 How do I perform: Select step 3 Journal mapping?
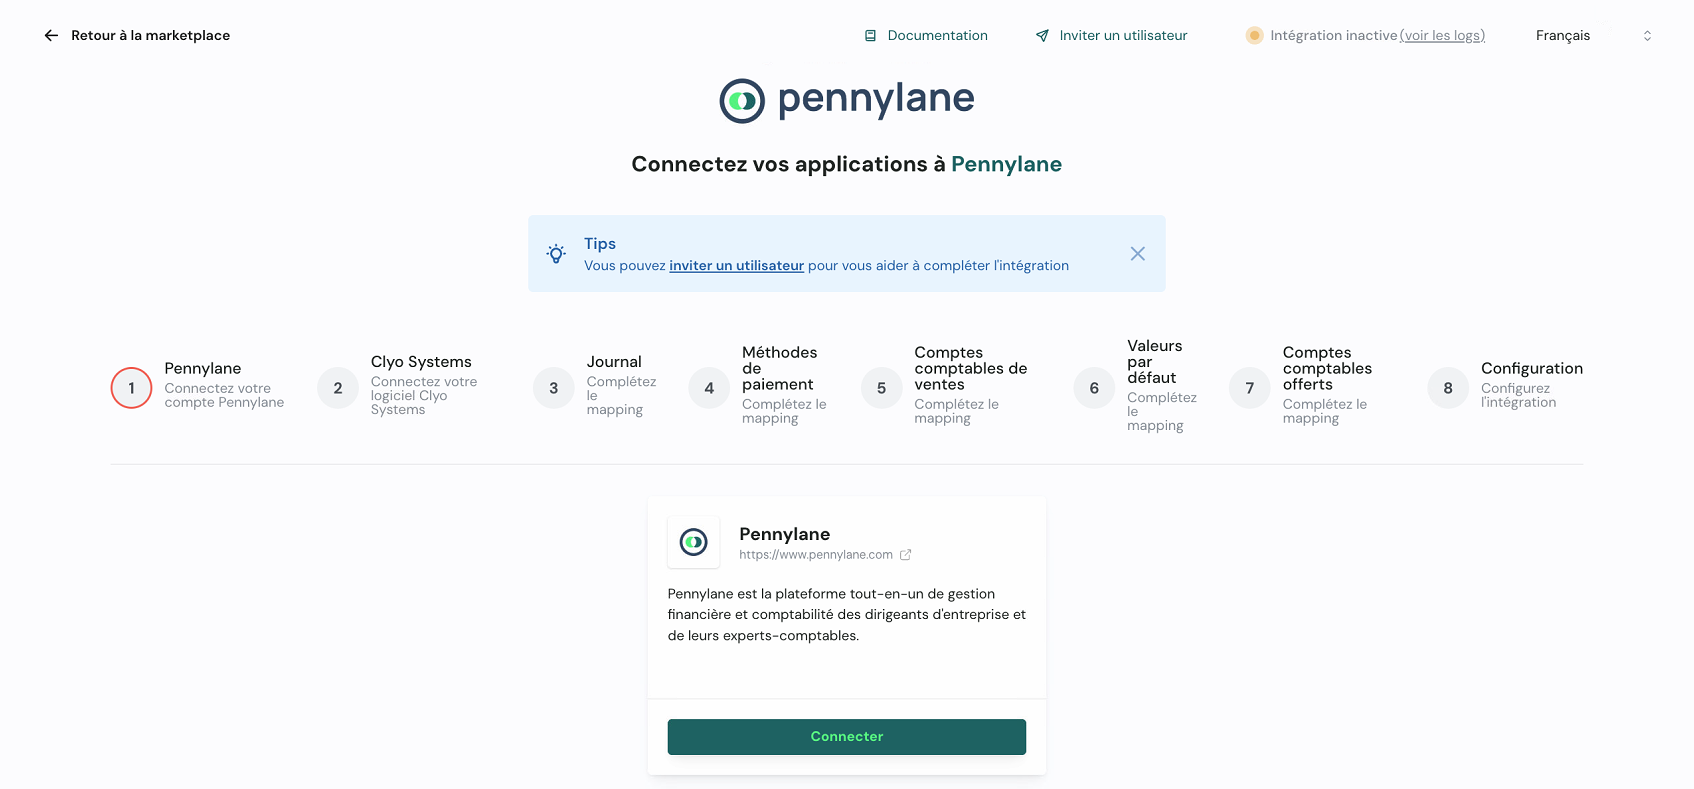coord(554,388)
